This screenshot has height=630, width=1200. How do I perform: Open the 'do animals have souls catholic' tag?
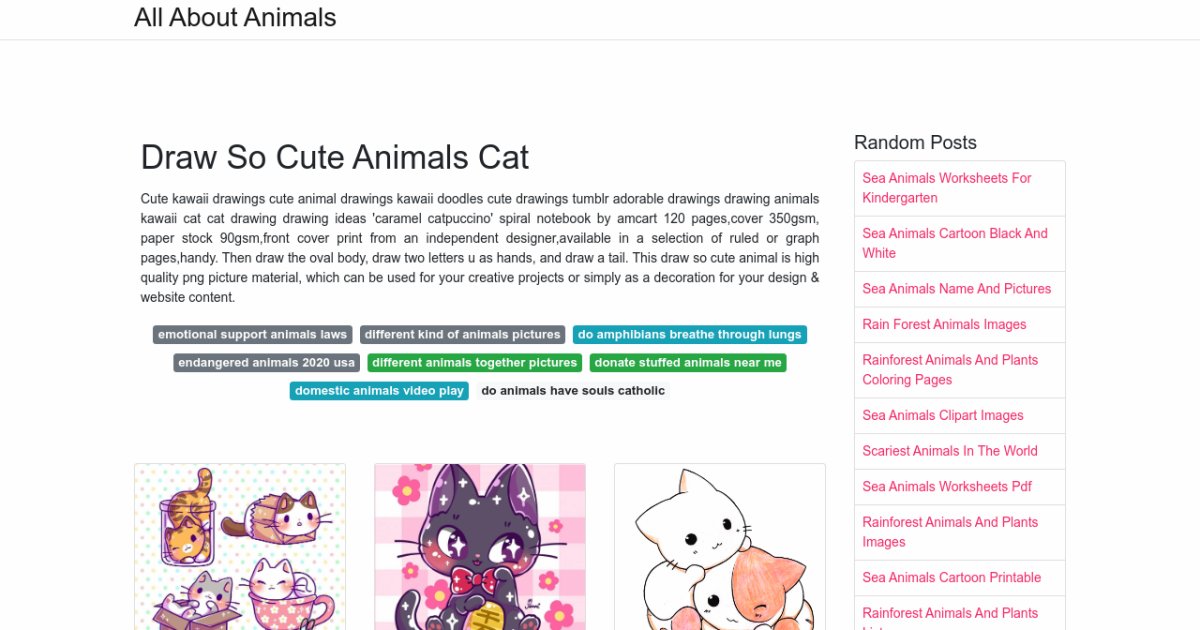pyautogui.click(x=573, y=391)
